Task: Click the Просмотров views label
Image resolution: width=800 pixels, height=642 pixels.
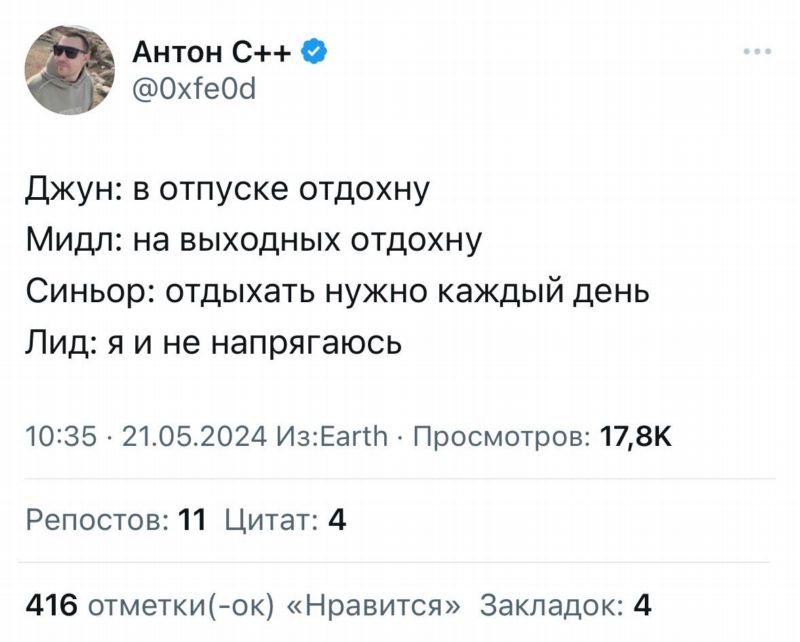Action: tap(503, 436)
